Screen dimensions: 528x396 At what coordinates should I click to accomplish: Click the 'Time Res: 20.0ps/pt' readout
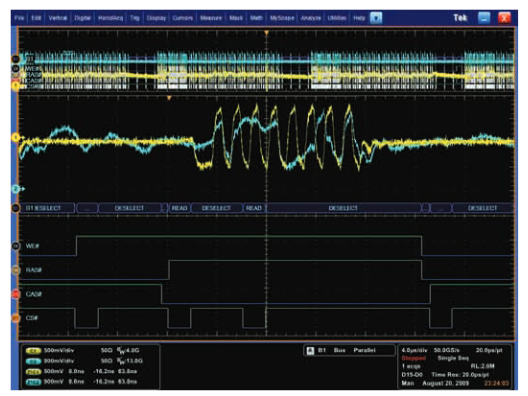[460, 374]
